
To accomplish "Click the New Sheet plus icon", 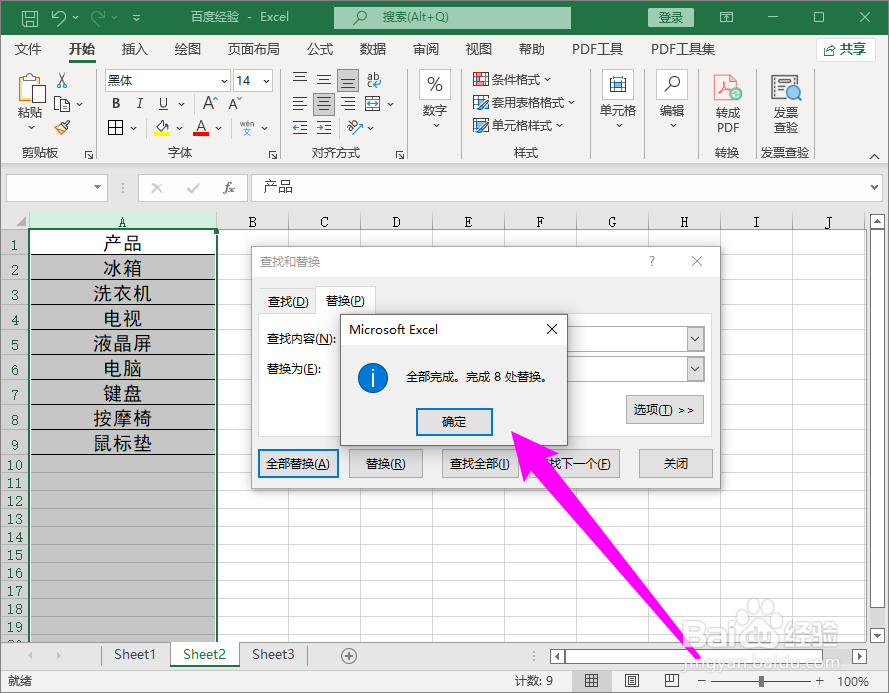I will point(349,656).
